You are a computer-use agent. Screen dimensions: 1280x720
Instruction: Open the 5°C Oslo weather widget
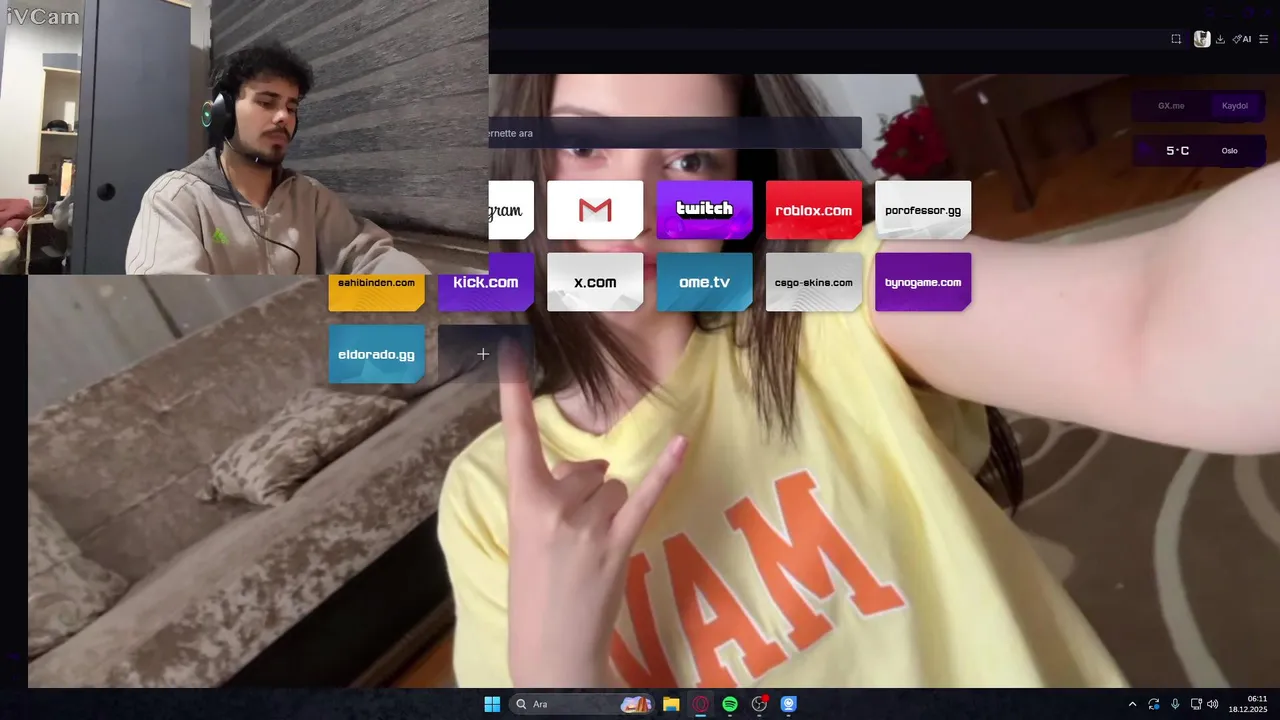[1199, 151]
